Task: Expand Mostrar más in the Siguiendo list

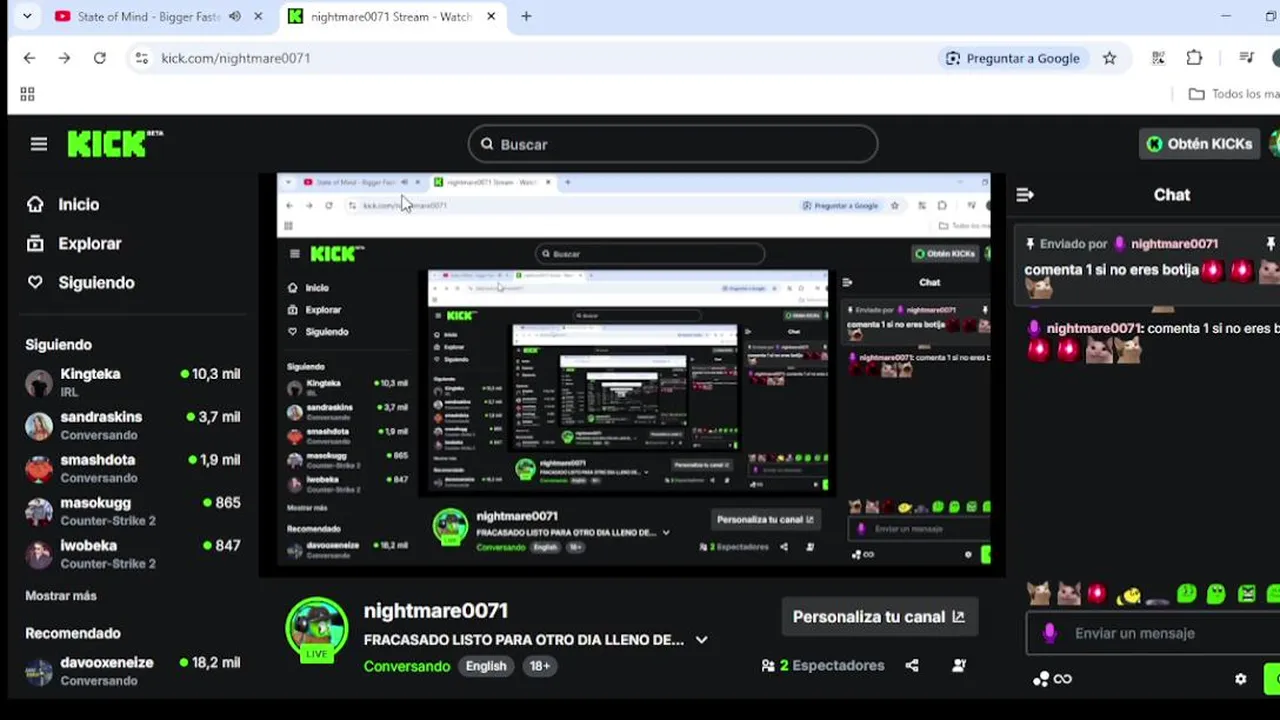Action: 61,596
